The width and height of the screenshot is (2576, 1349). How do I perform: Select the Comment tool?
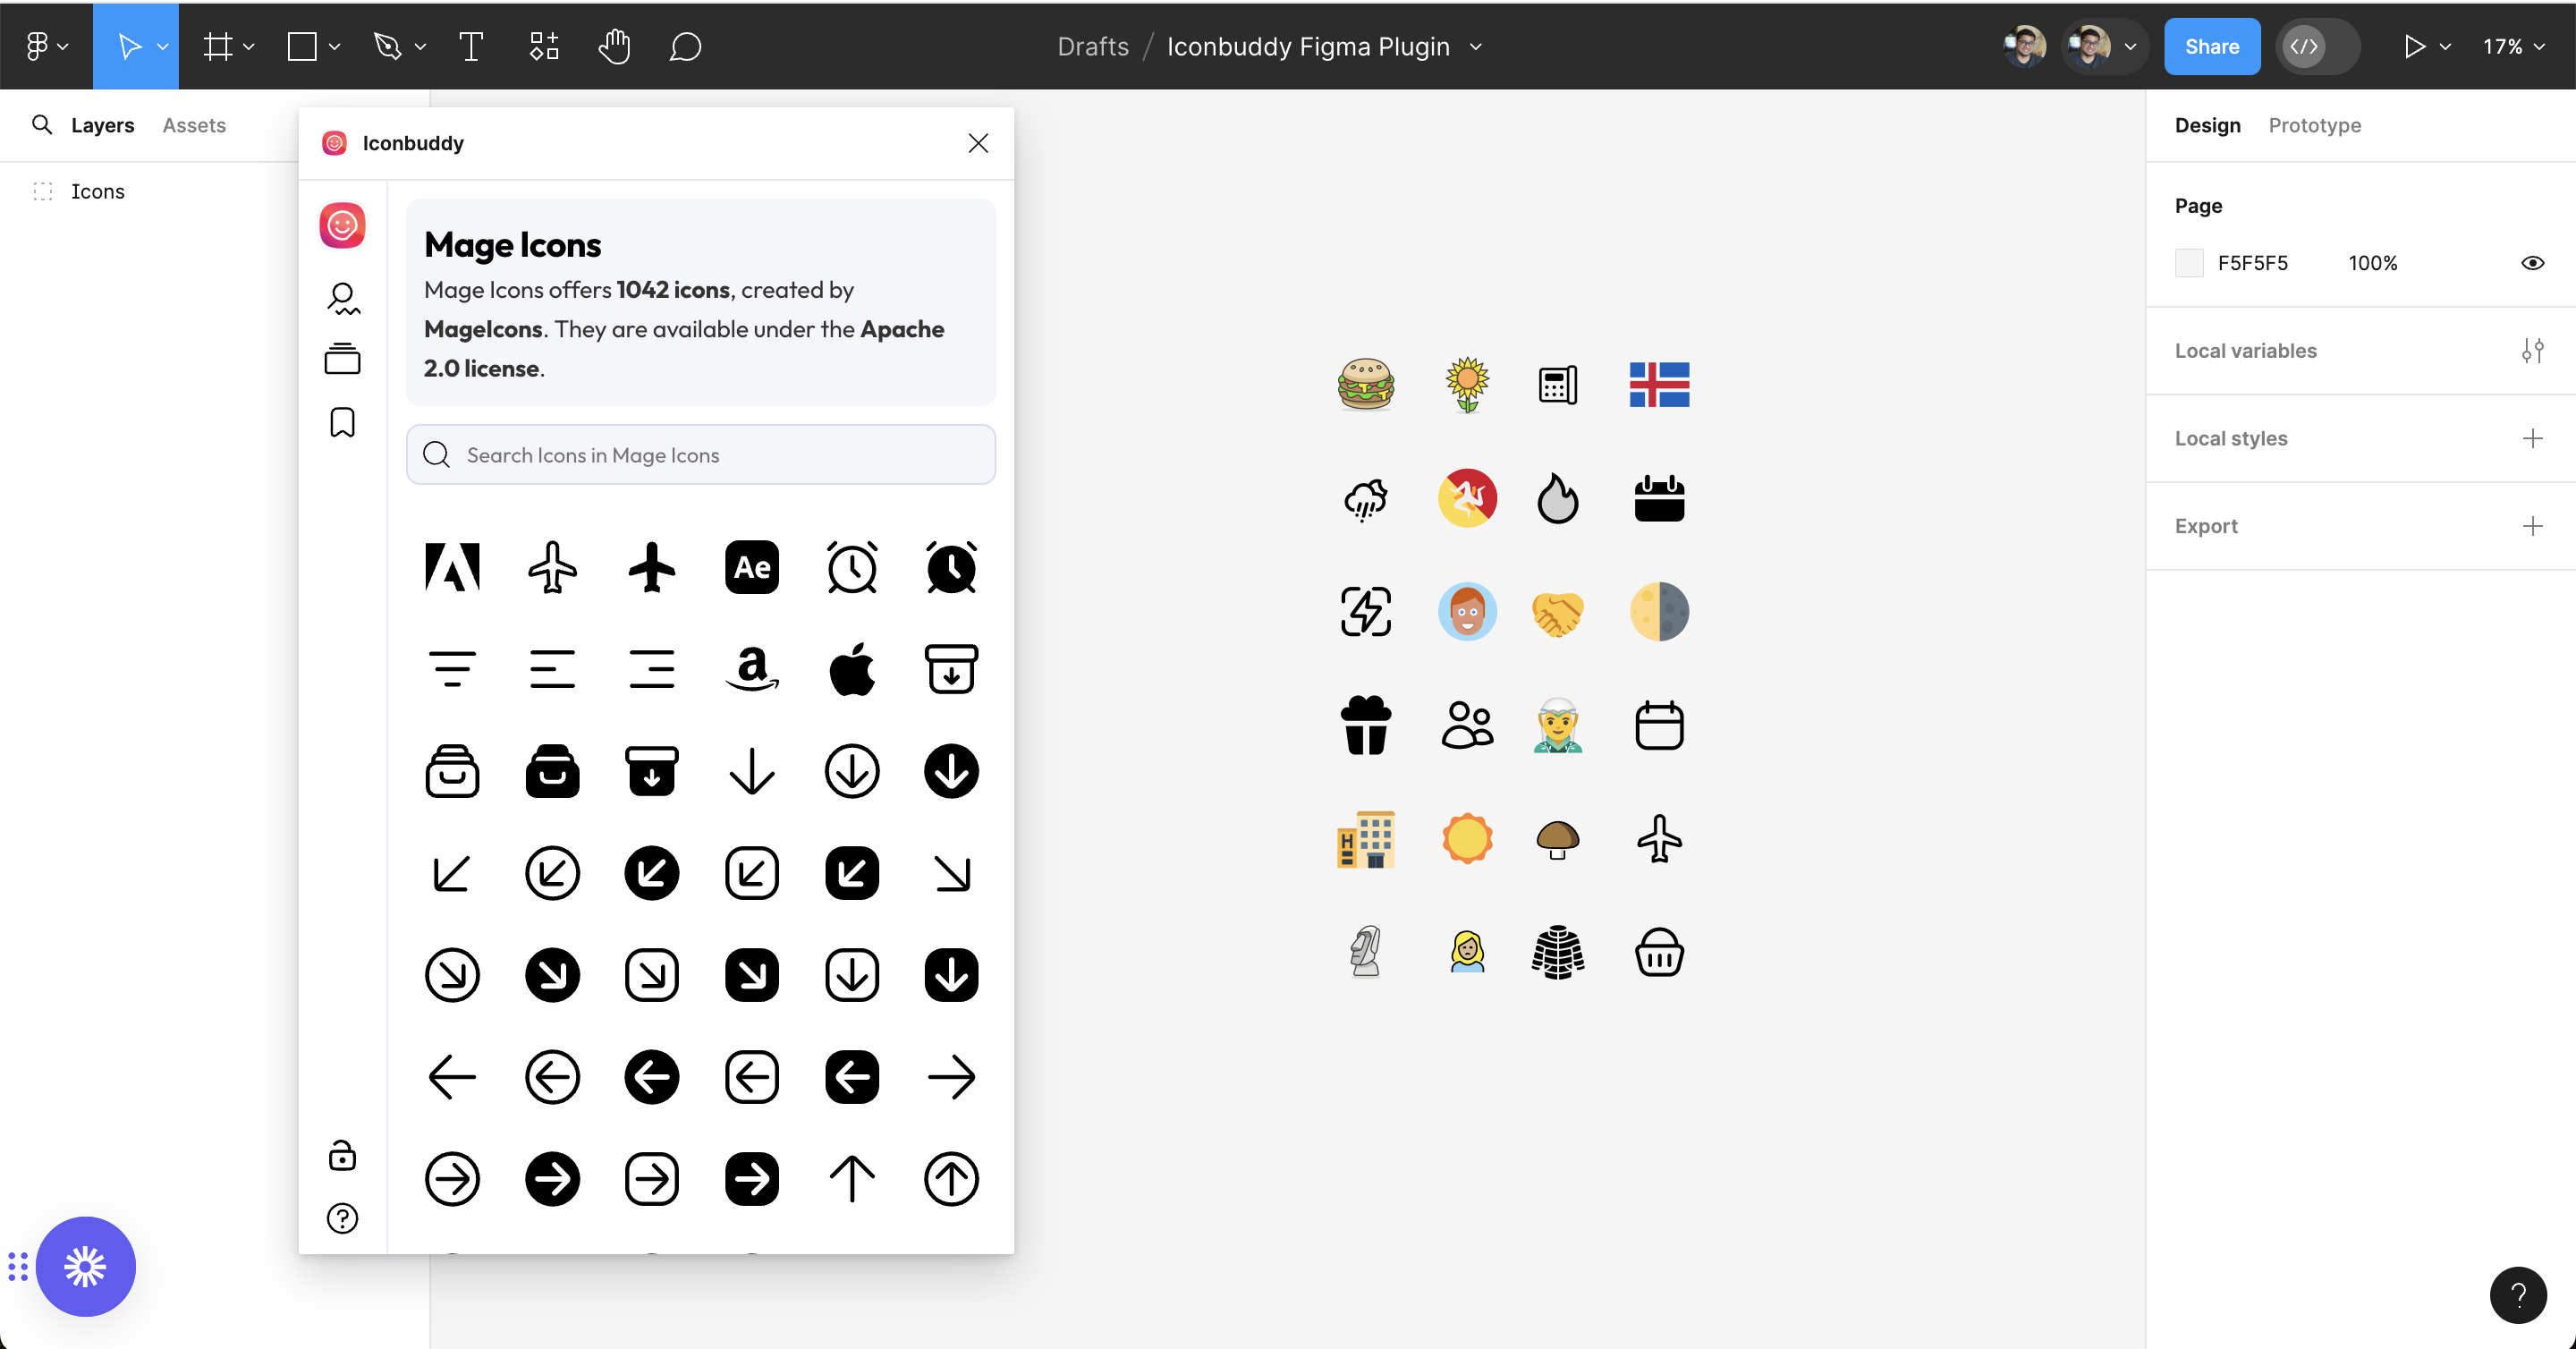pyautogui.click(x=685, y=46)
